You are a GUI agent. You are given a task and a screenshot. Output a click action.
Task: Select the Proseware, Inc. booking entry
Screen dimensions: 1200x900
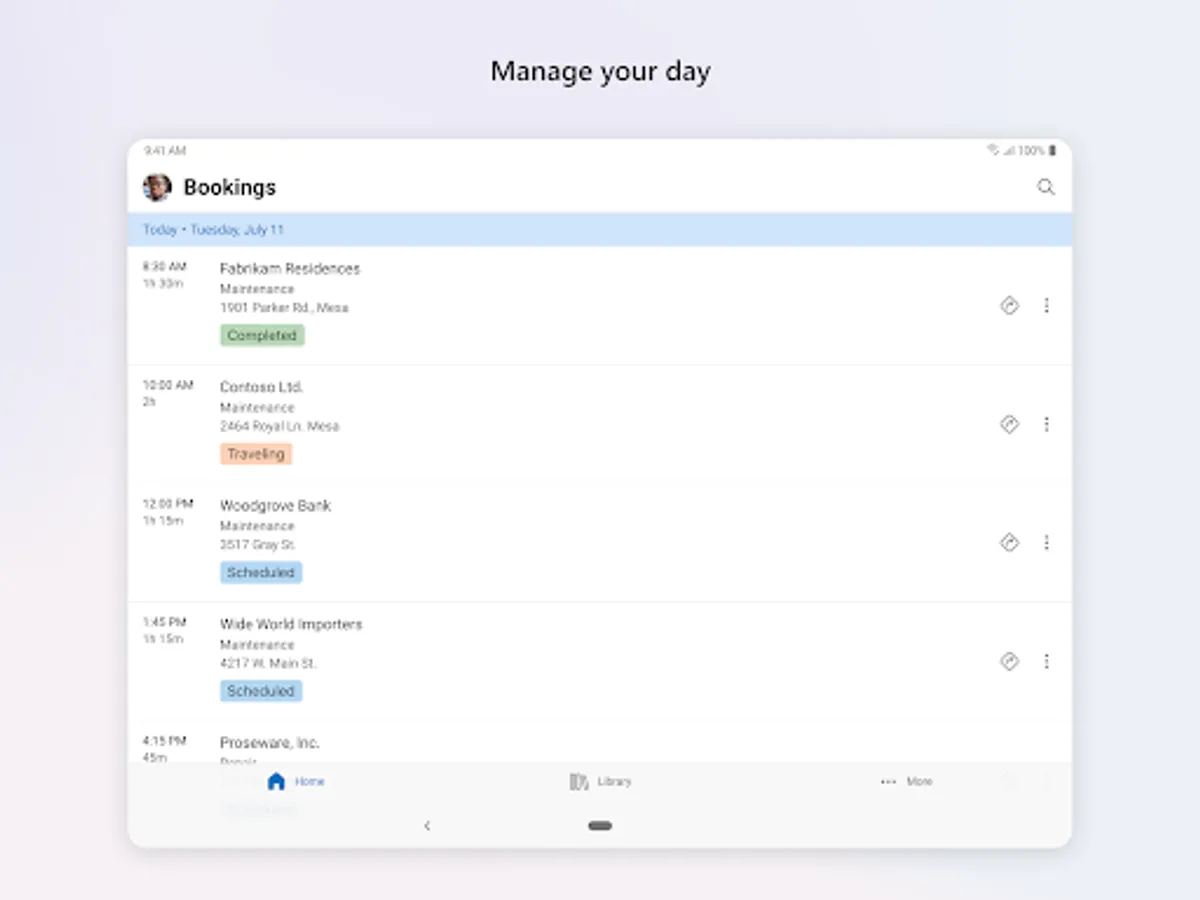click(269, 742)
